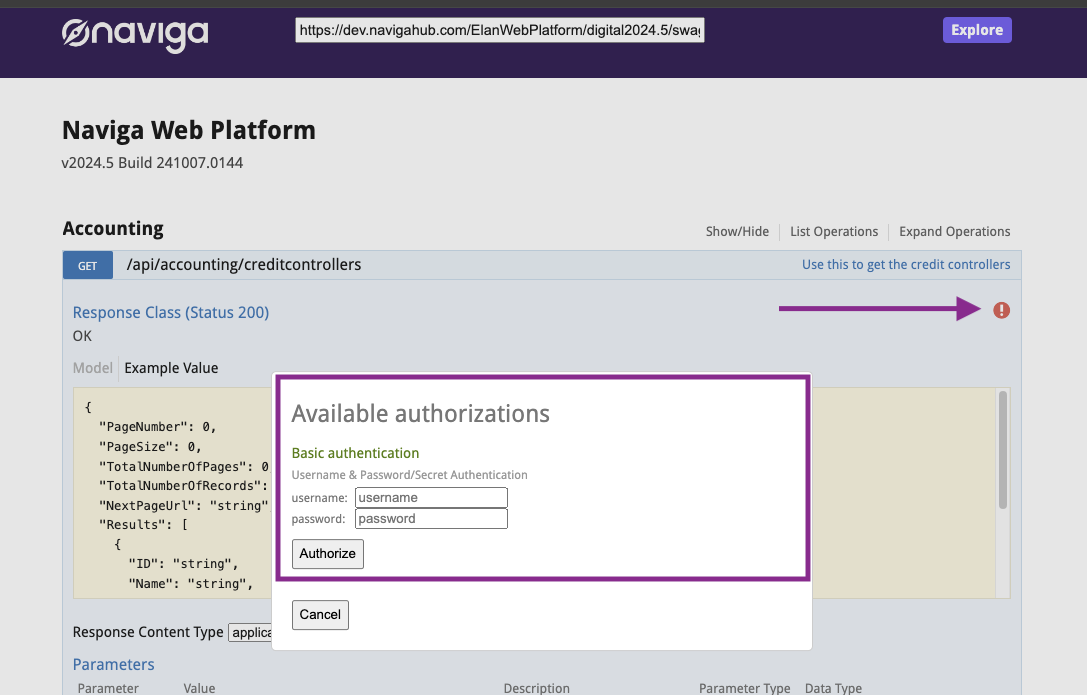Collapse the /api/accounting/creditcontrollers endpoint
This screenshot has width=1087, height=695.
[243, 265]
